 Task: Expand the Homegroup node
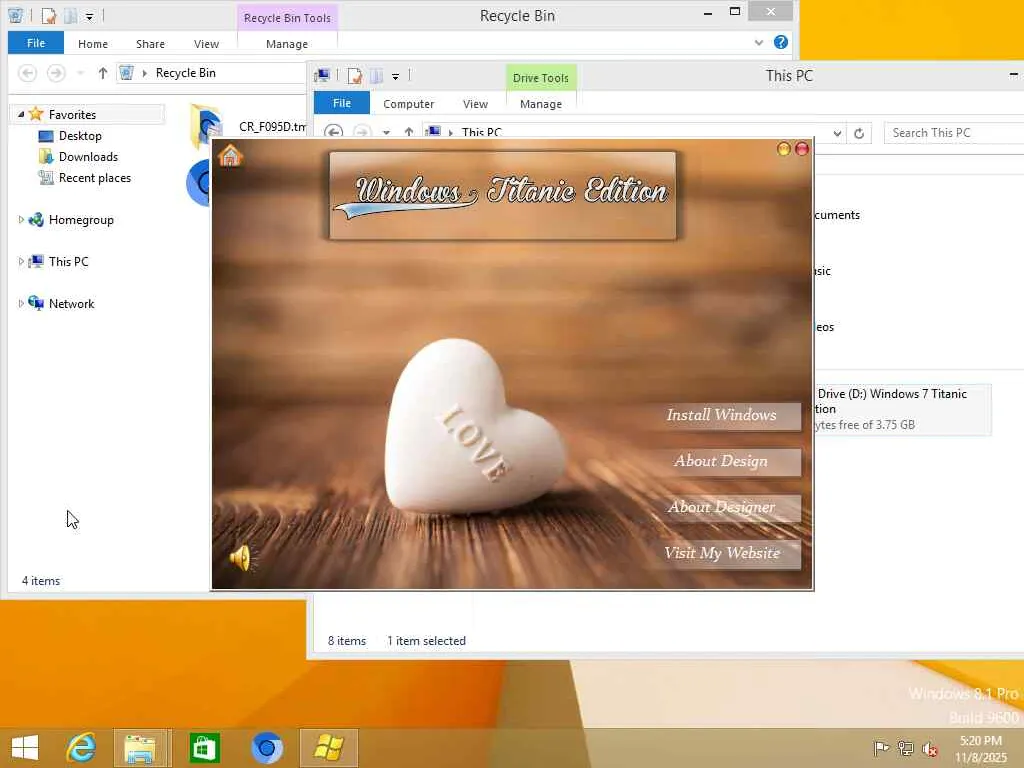(21, 220)
